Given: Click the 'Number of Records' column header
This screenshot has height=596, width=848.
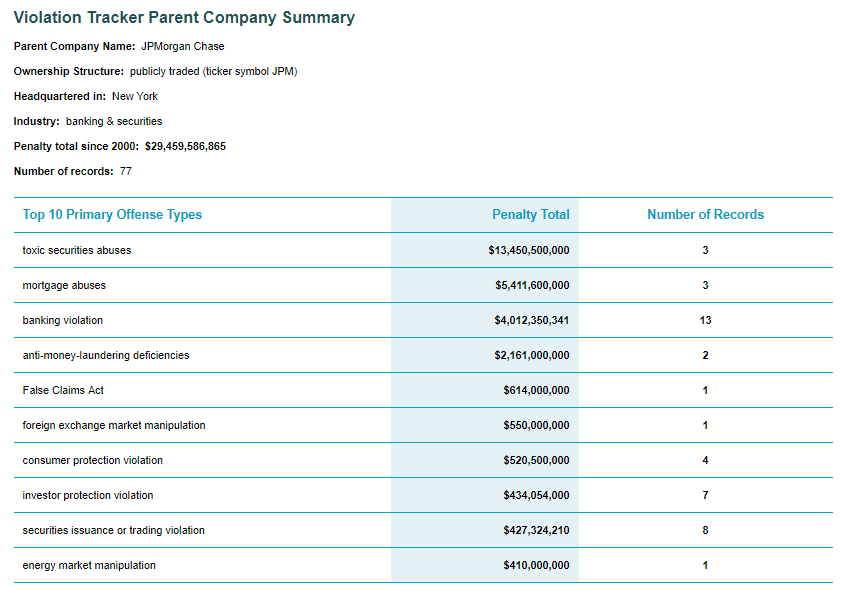Looking at the screenshot, I should [705, 215].
